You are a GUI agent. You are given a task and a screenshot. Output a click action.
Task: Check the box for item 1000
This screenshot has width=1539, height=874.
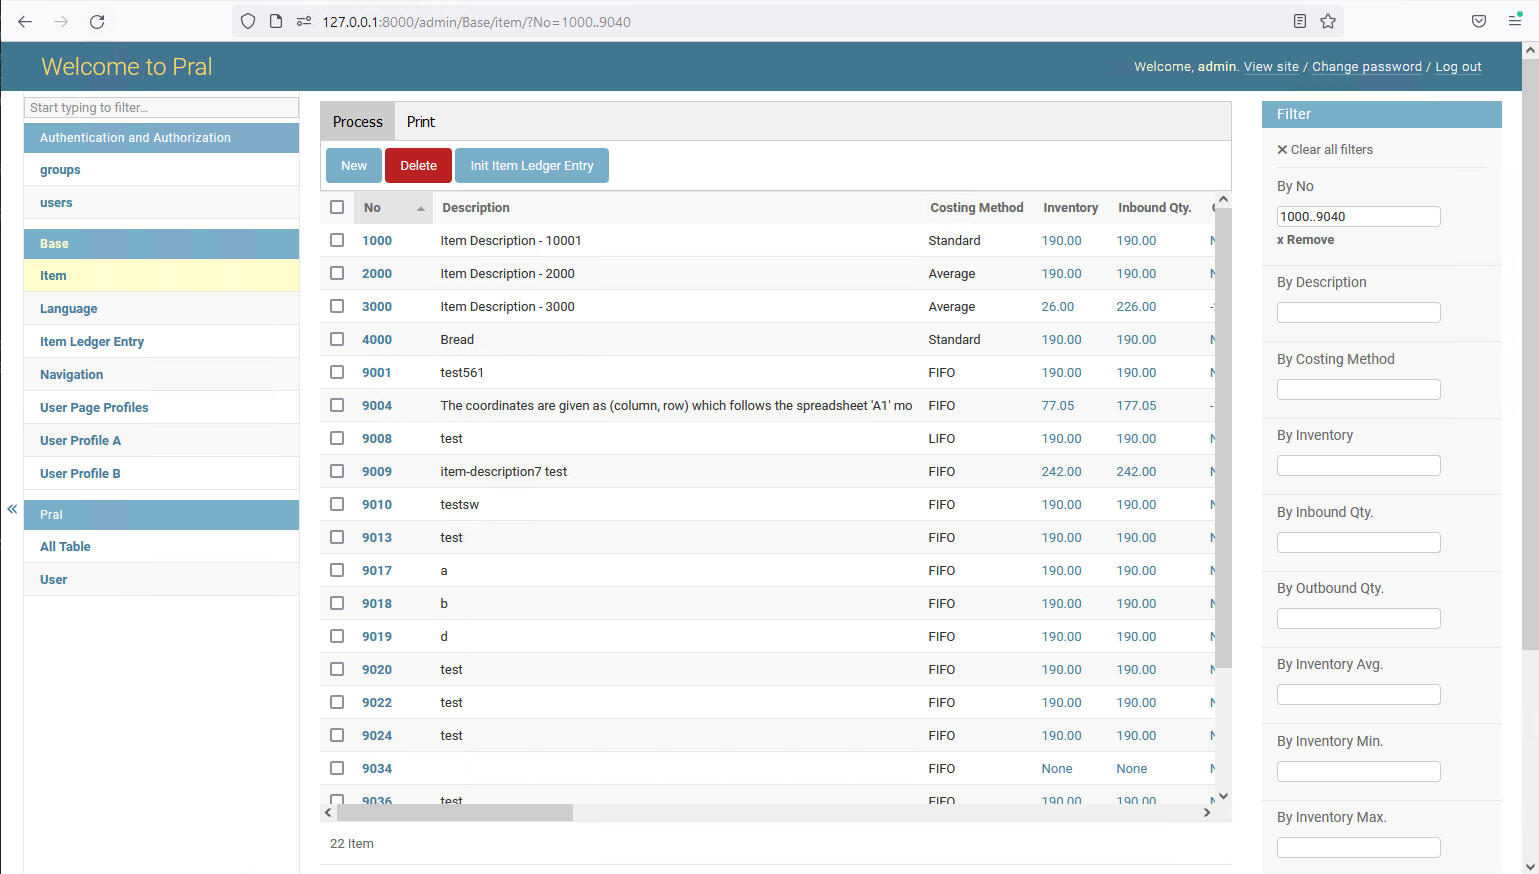(337, 240)
